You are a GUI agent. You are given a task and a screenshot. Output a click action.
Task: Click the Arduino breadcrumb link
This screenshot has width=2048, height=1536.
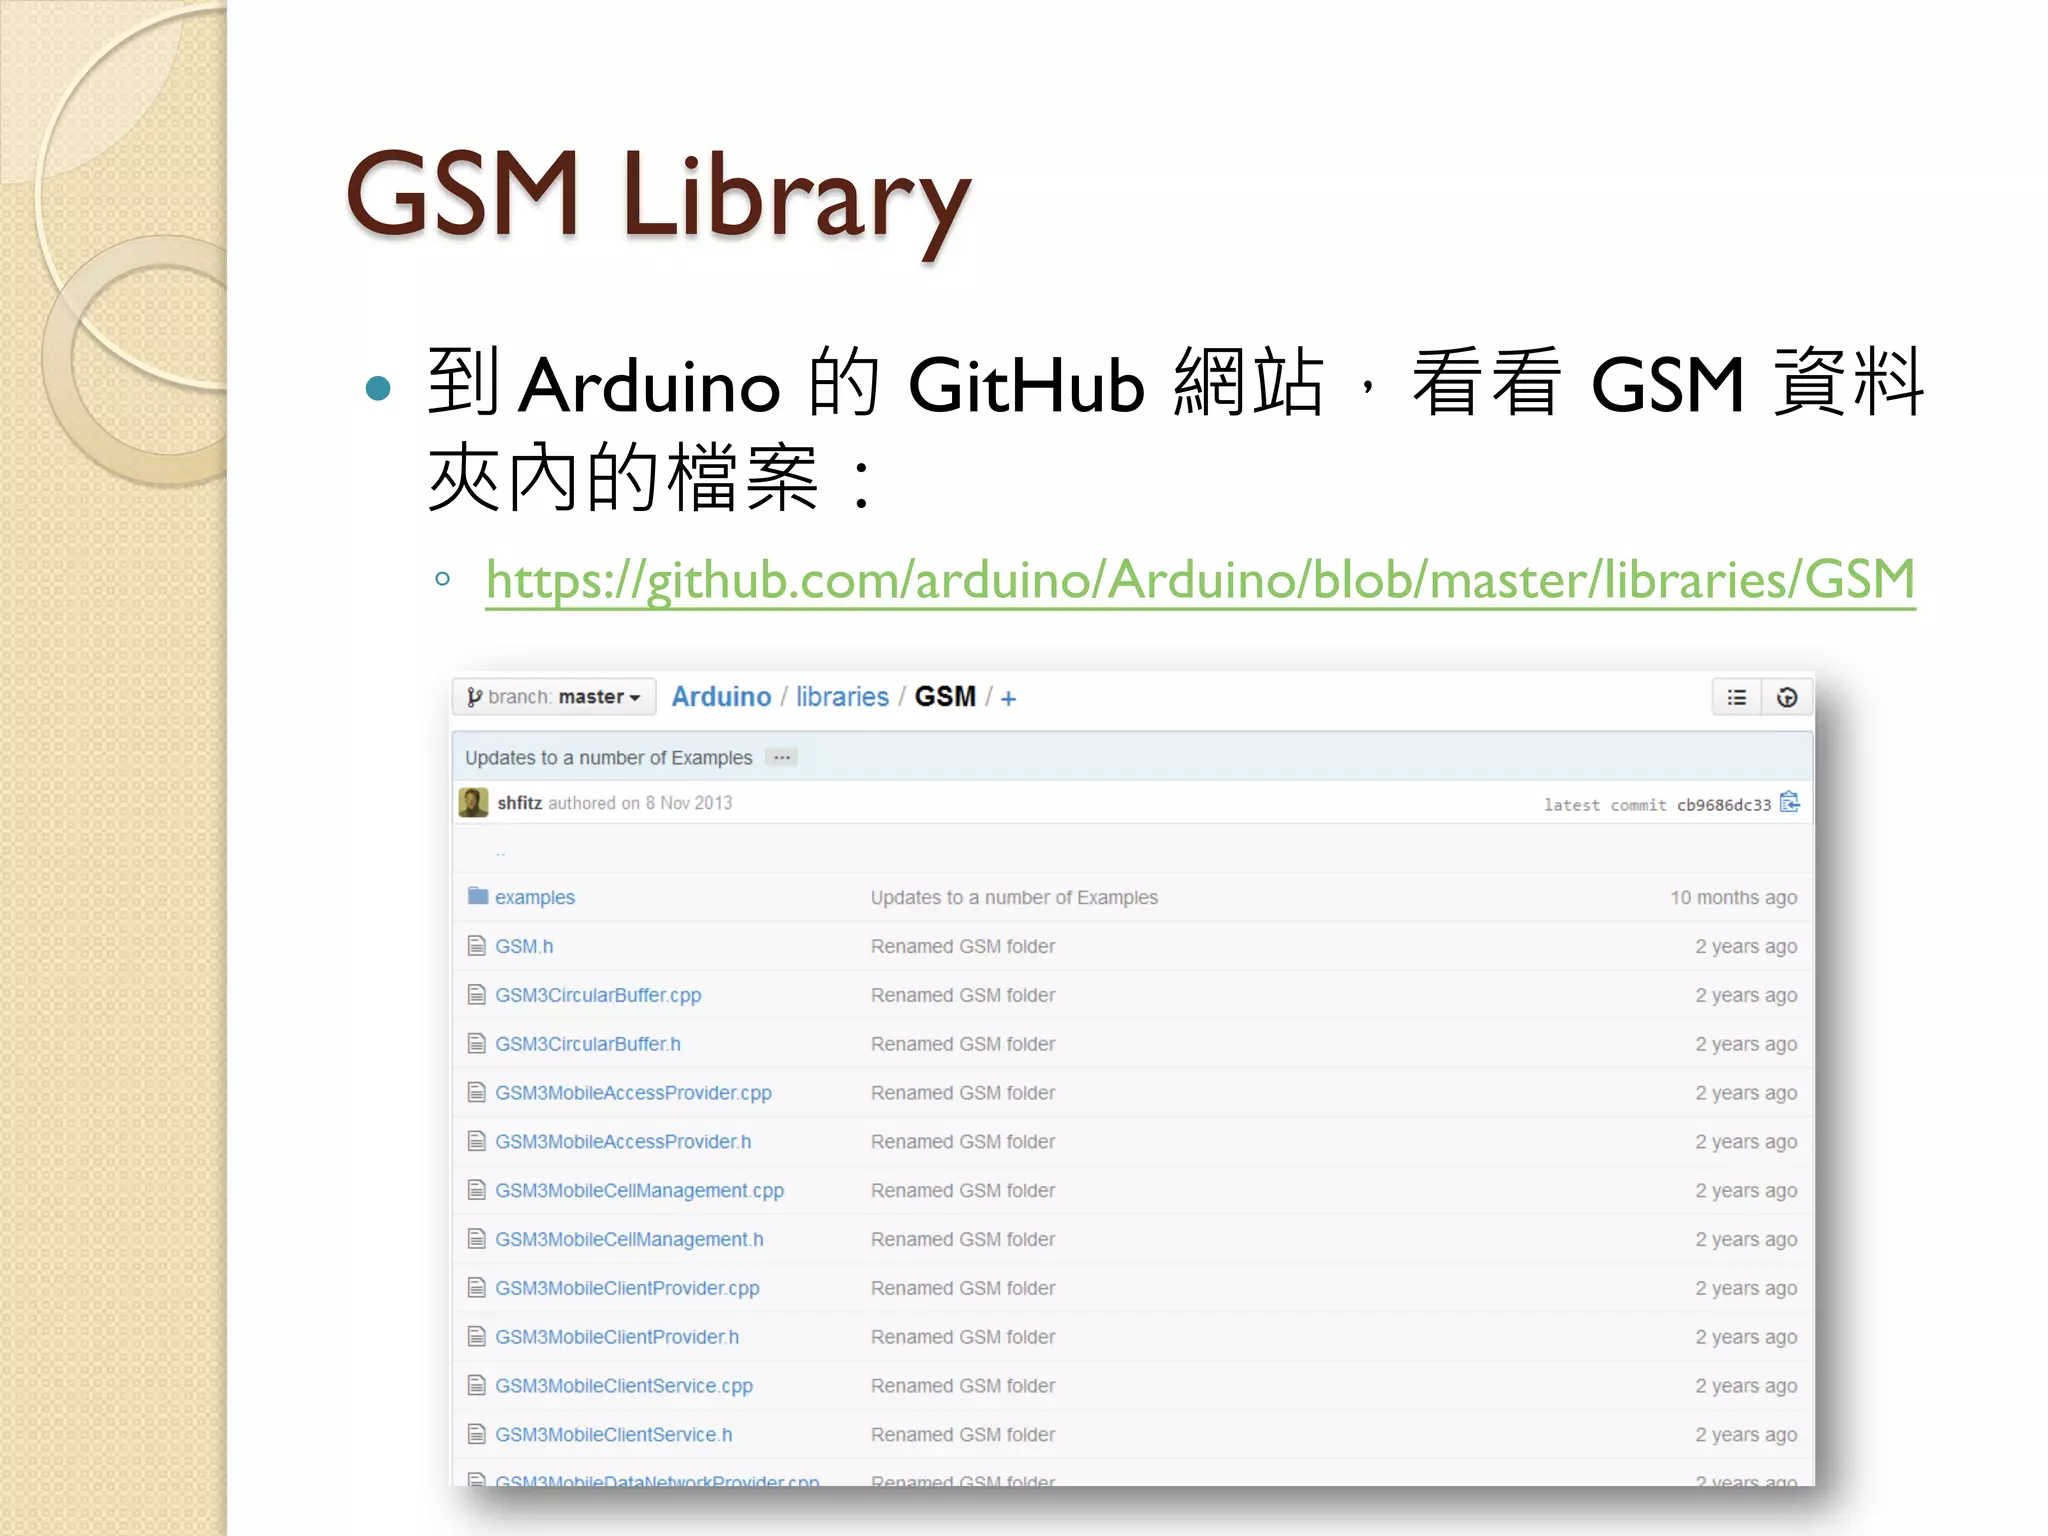[721, 697]
